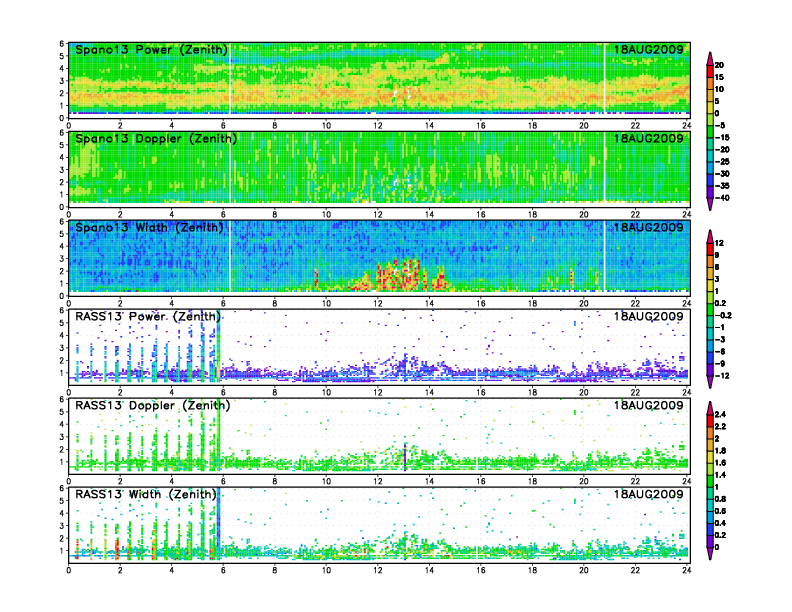This screenshot has width=792, height=612.
Task: Click the 18AUG2009 date in Spano13 Width panel
Action: (x=649, y=227)
